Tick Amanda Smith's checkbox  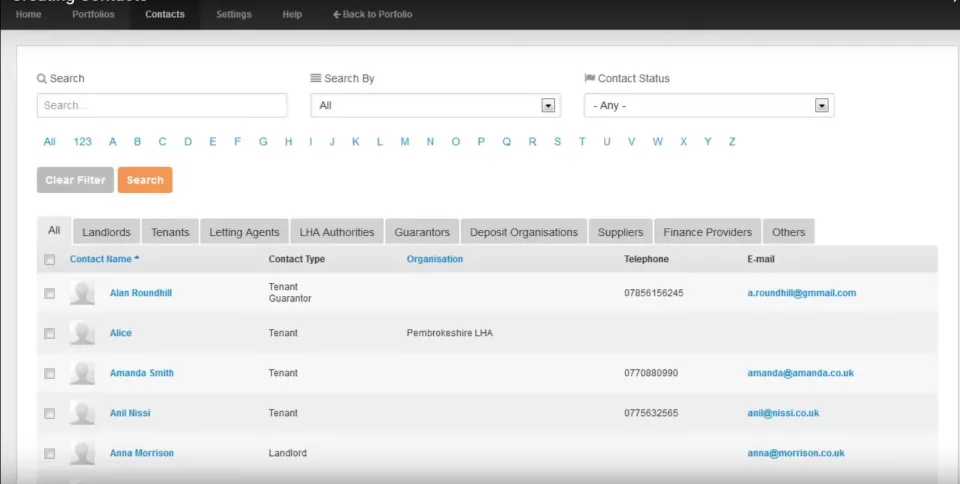pyautogui.click(x=50, y=374)
